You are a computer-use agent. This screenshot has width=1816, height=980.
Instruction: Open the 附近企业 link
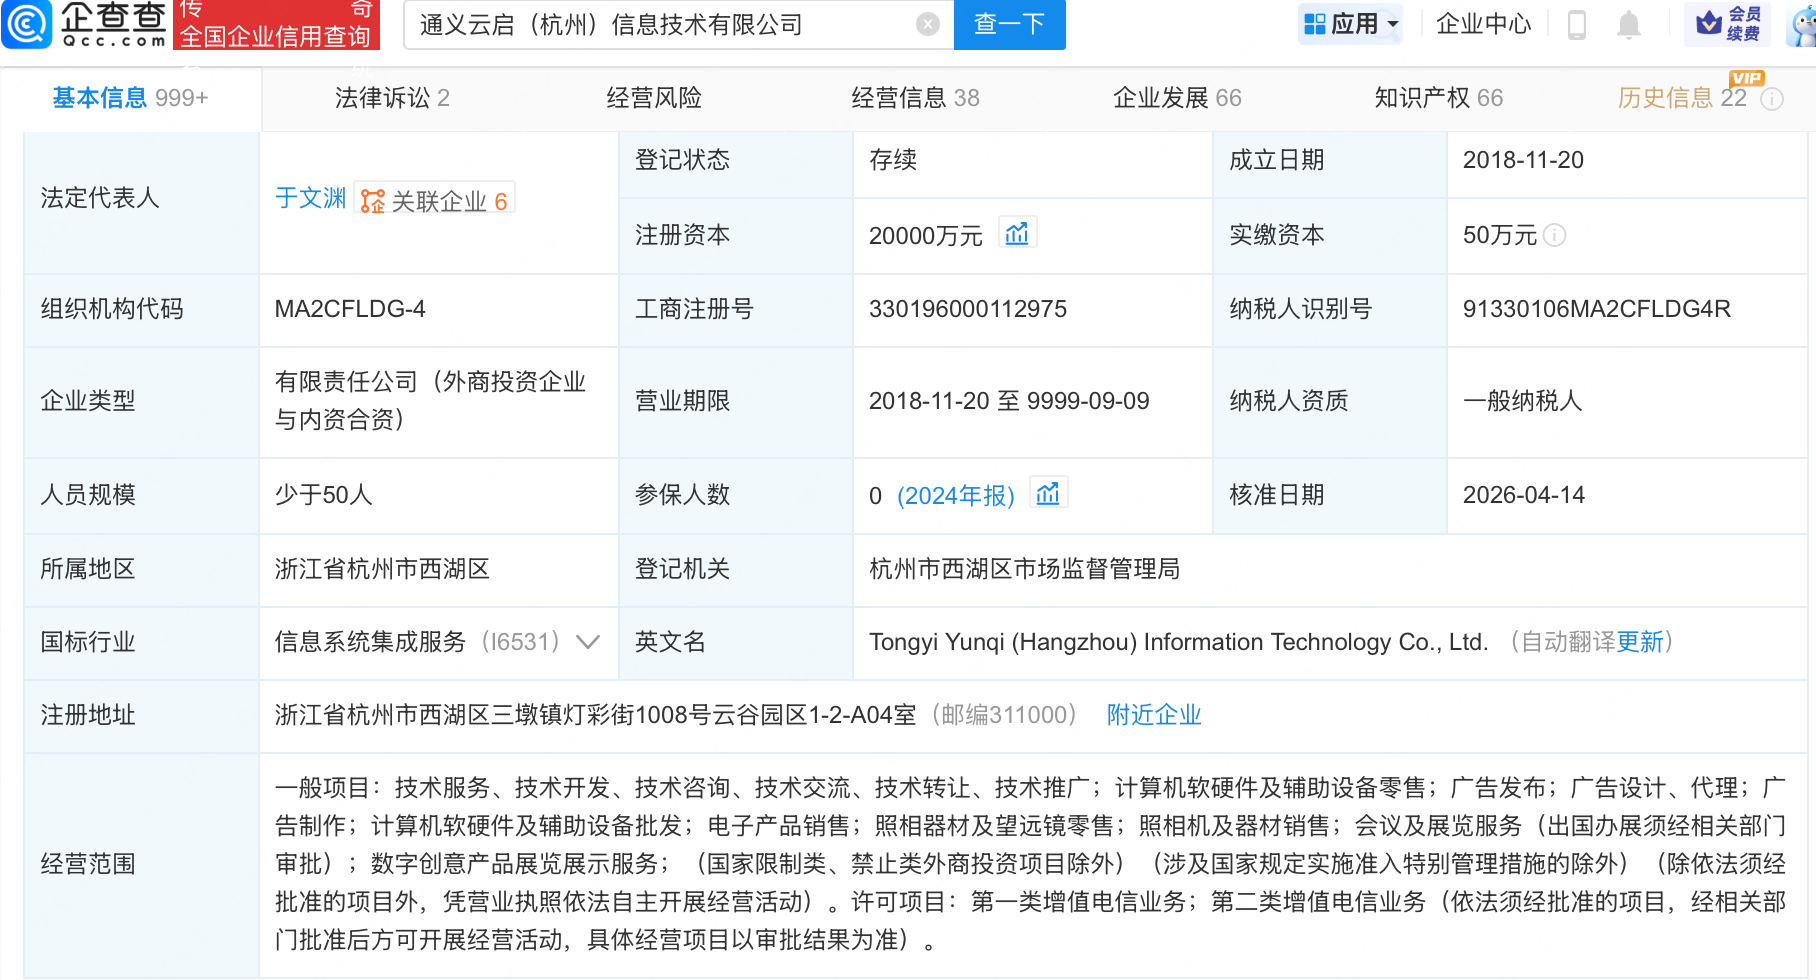point(1152,715)
